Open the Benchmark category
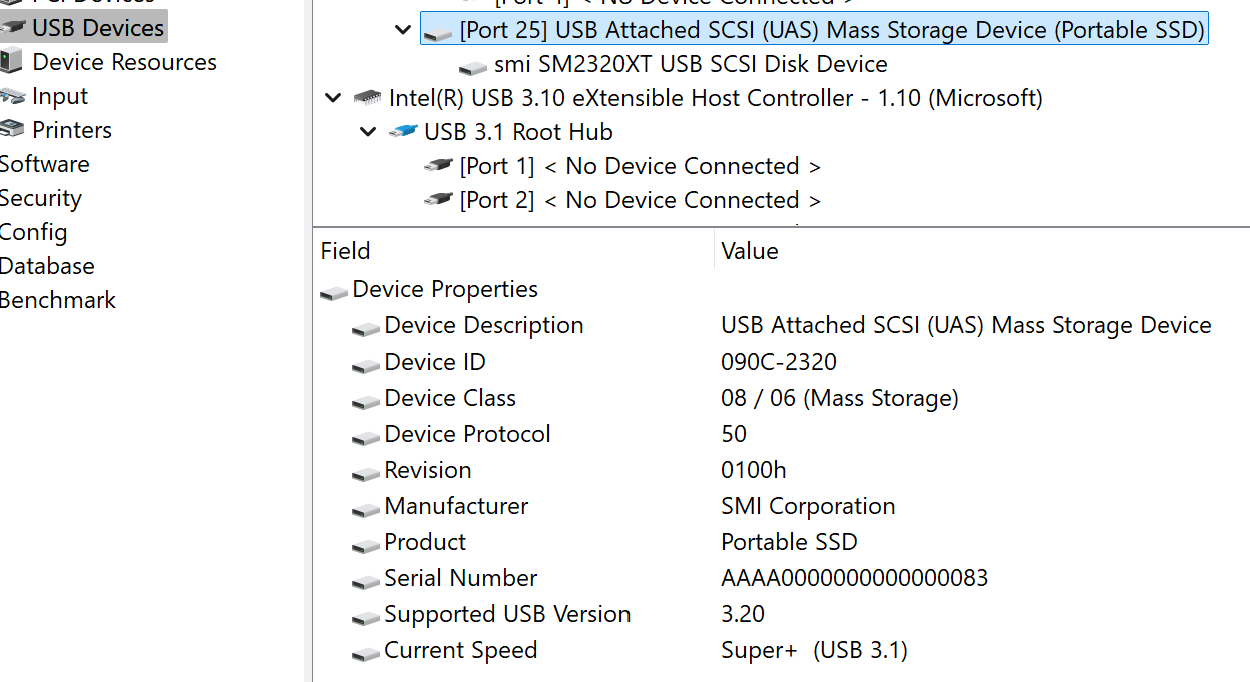This screenshot has width=1250, height=682. pos(58,300)
